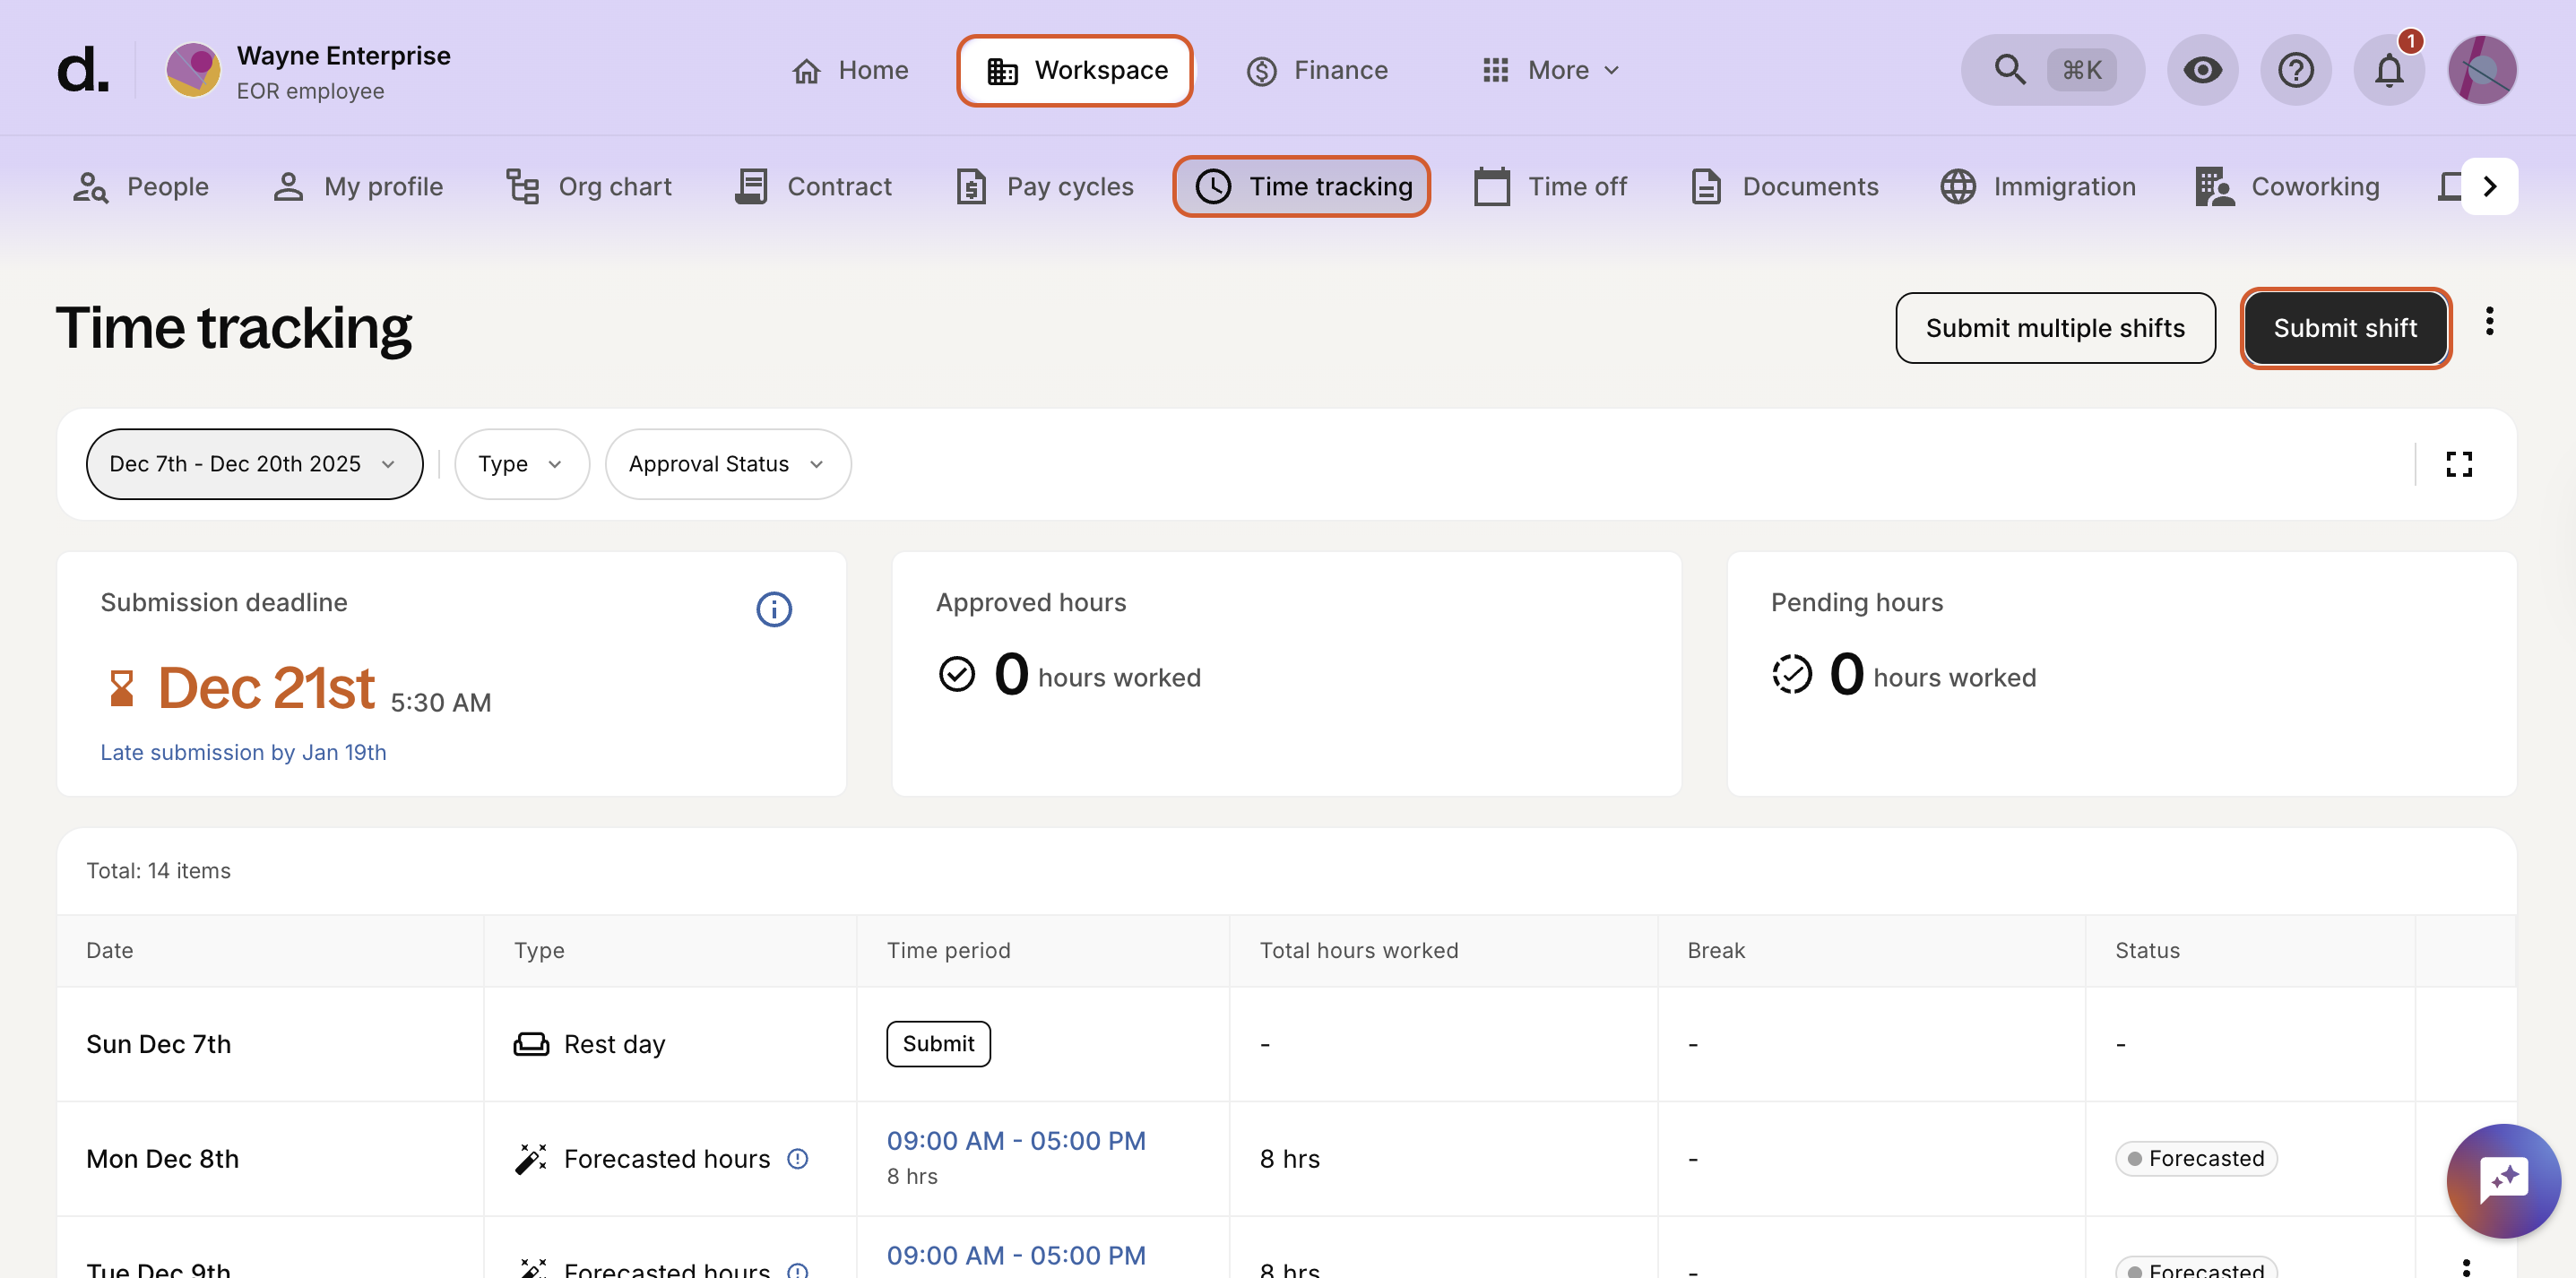The image size is (2576, 1278).
Task: Open the three-dot page options menu
Action: tap(2489, 322)
